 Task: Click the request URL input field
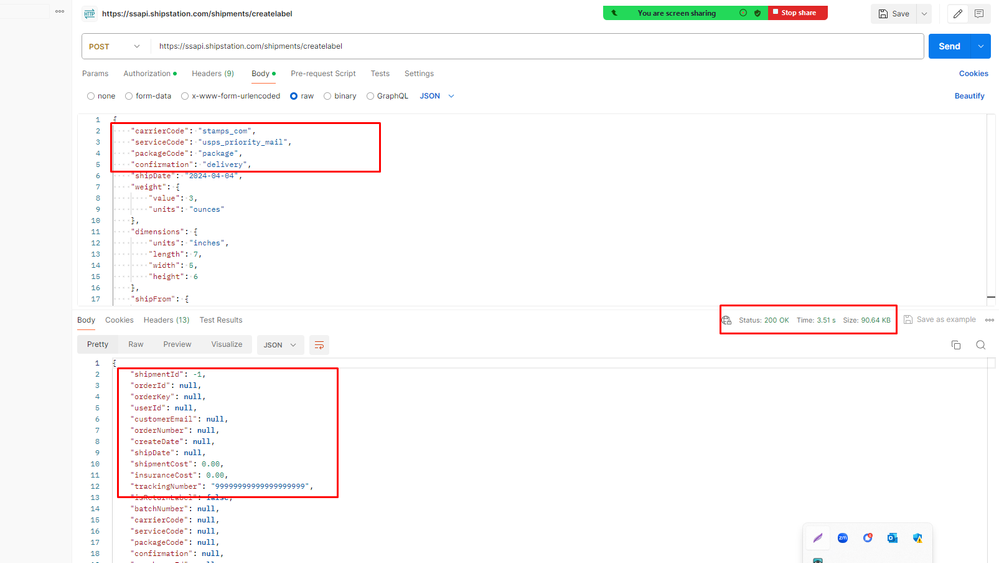[536, 46]
